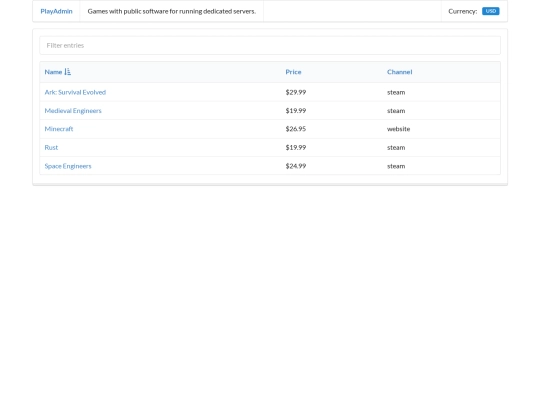This screenshot has height=405, width=540.
Task: Click the ascending sort icon beside Name
Action: click(x=68, y=72)
